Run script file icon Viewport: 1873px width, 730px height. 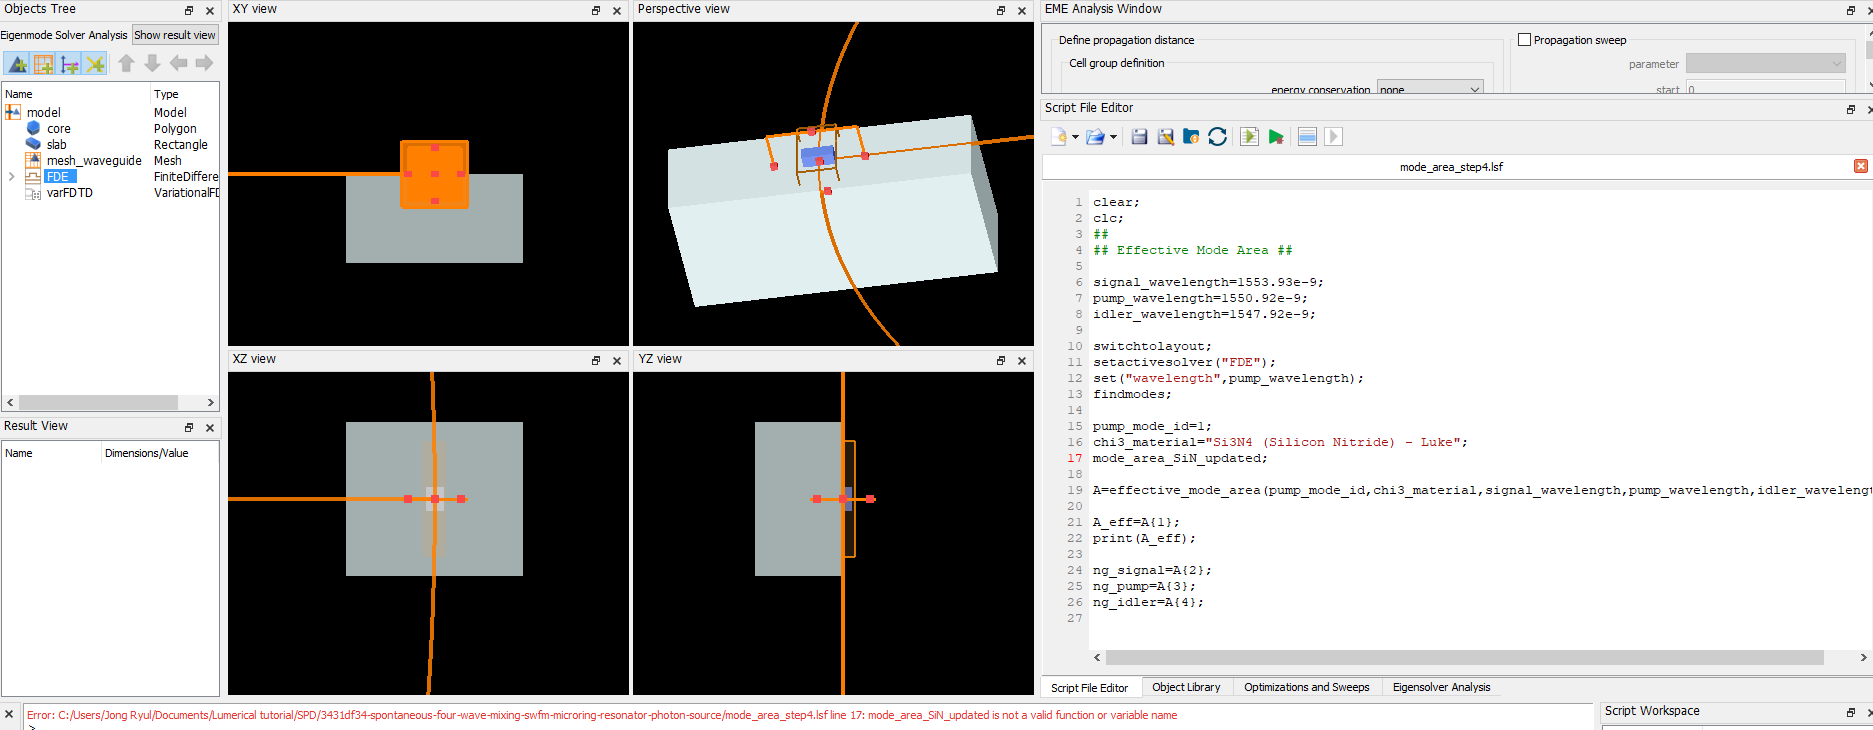coord(1249,137)
